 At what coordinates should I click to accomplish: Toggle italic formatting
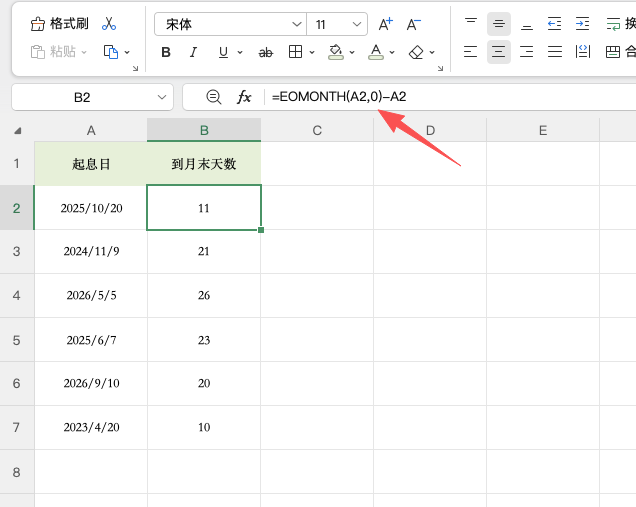coord(193,52)
